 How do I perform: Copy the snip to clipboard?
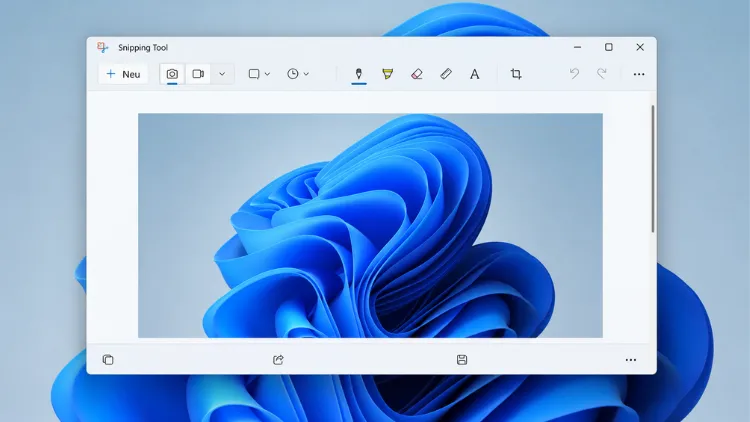tap(108, 360)
